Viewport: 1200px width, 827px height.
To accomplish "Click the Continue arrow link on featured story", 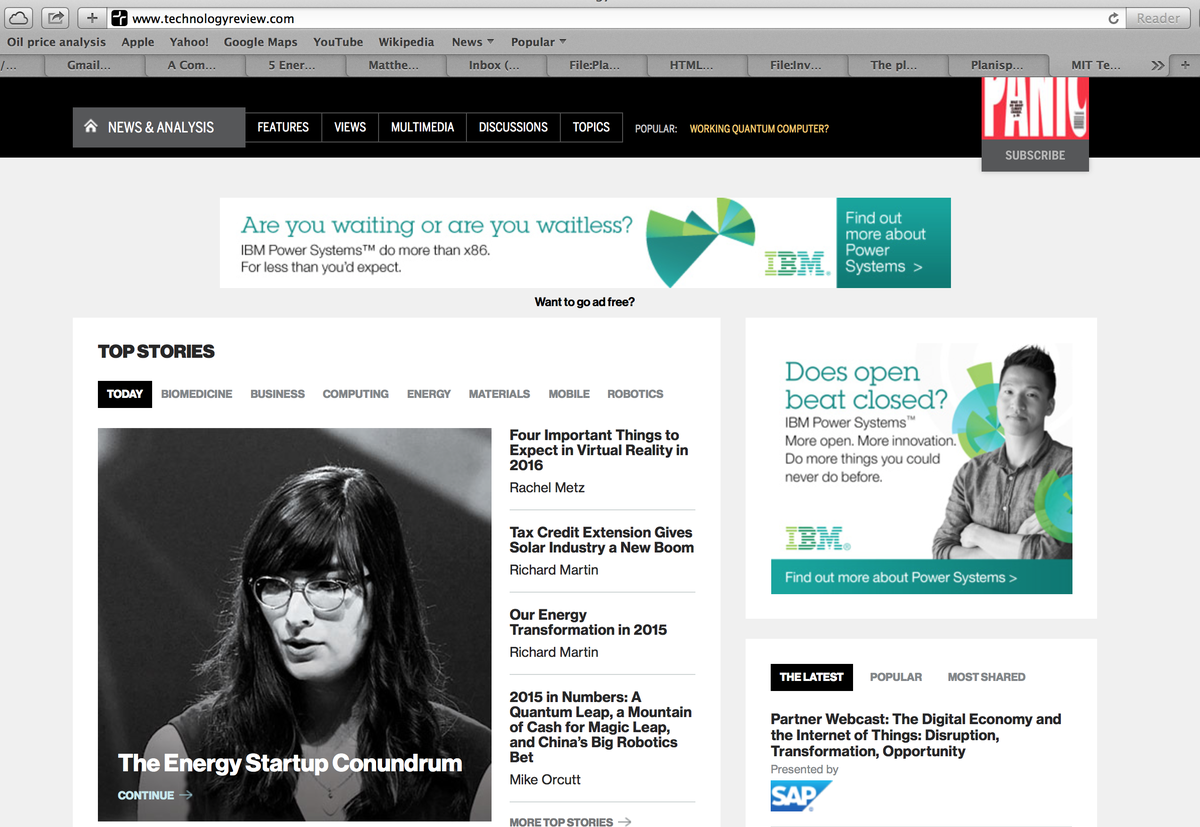I will (x=155, y=795).
